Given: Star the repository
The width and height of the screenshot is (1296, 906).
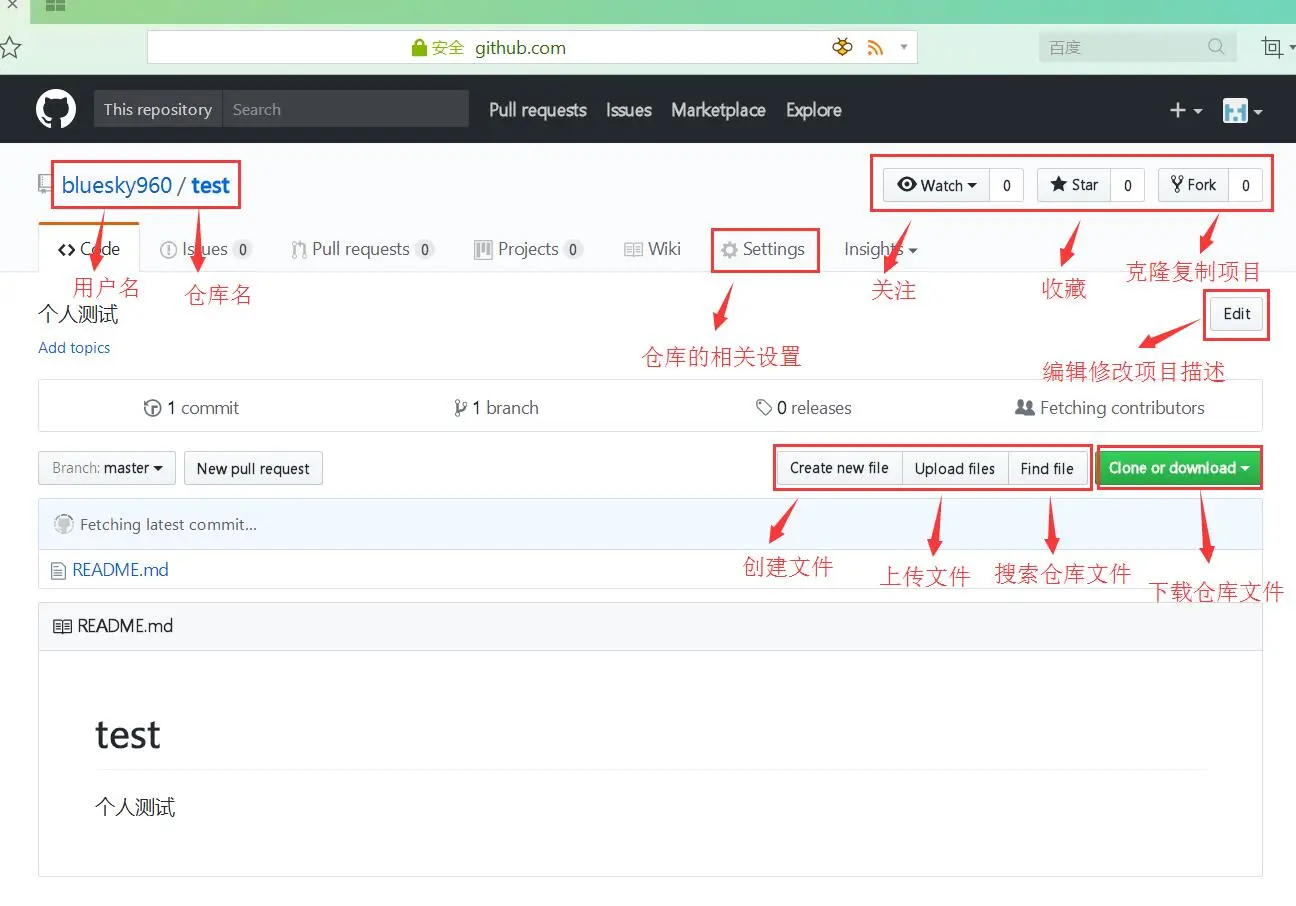Looking at the screenshot, I should point(1074,185).
